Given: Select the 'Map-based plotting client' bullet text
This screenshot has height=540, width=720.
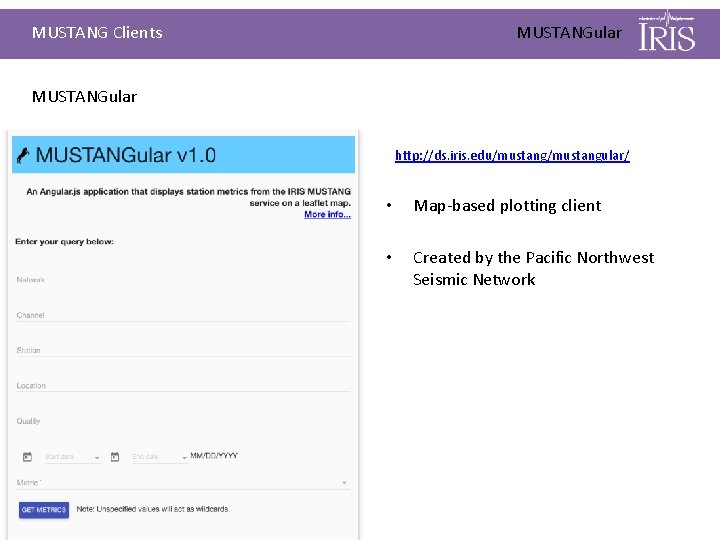Looking at the screenshot, I should coord(507,206).
